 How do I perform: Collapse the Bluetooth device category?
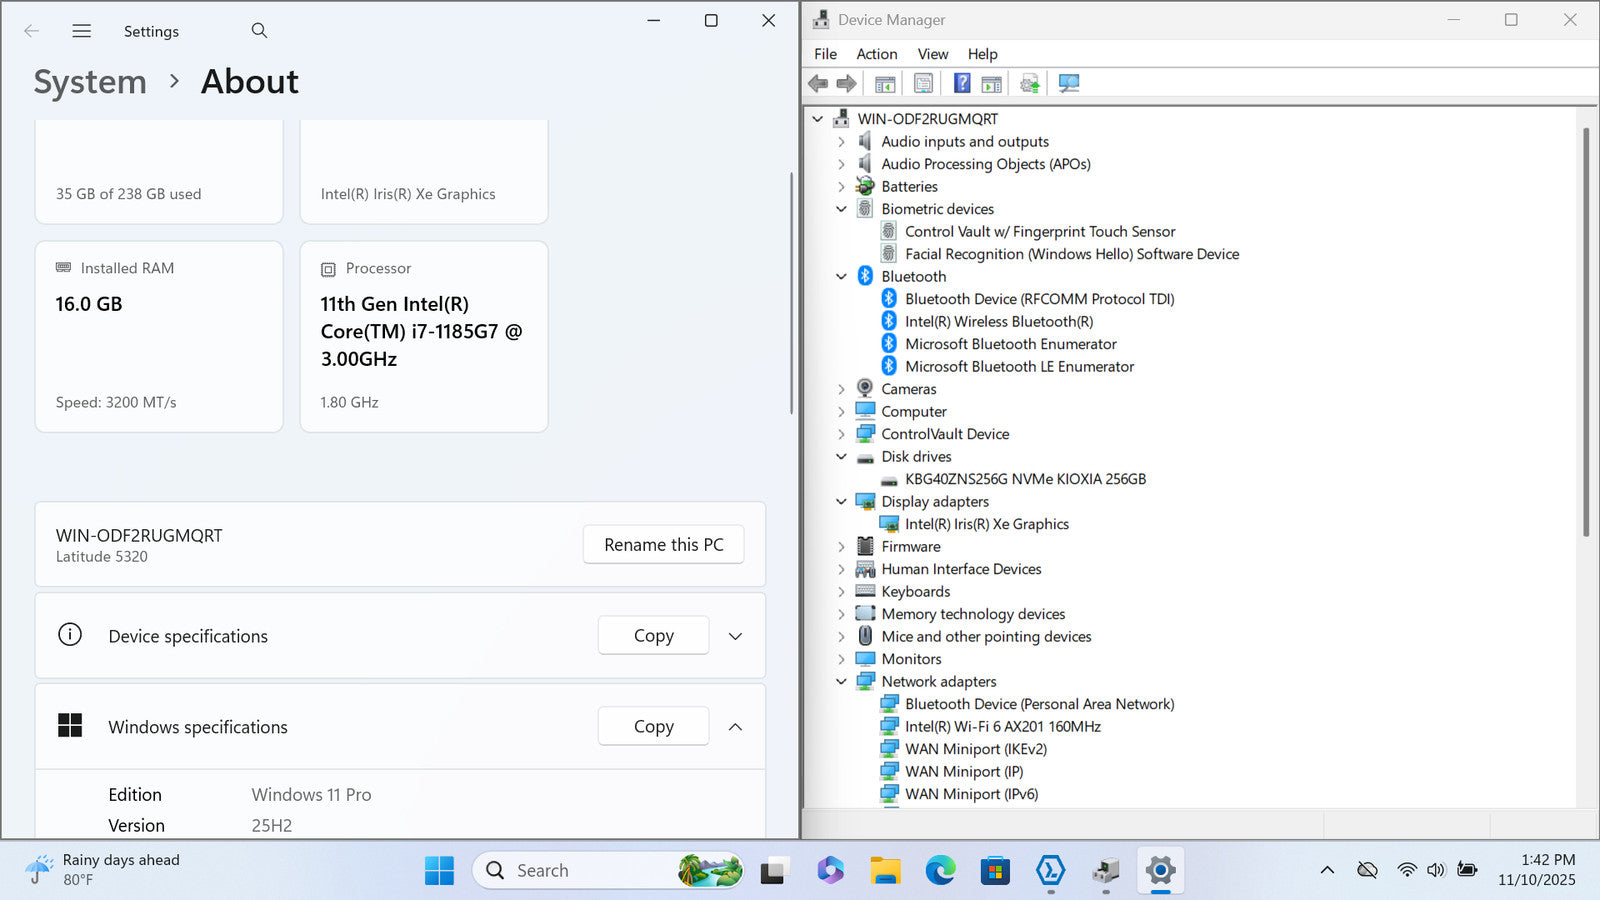(x=841, y=277)
